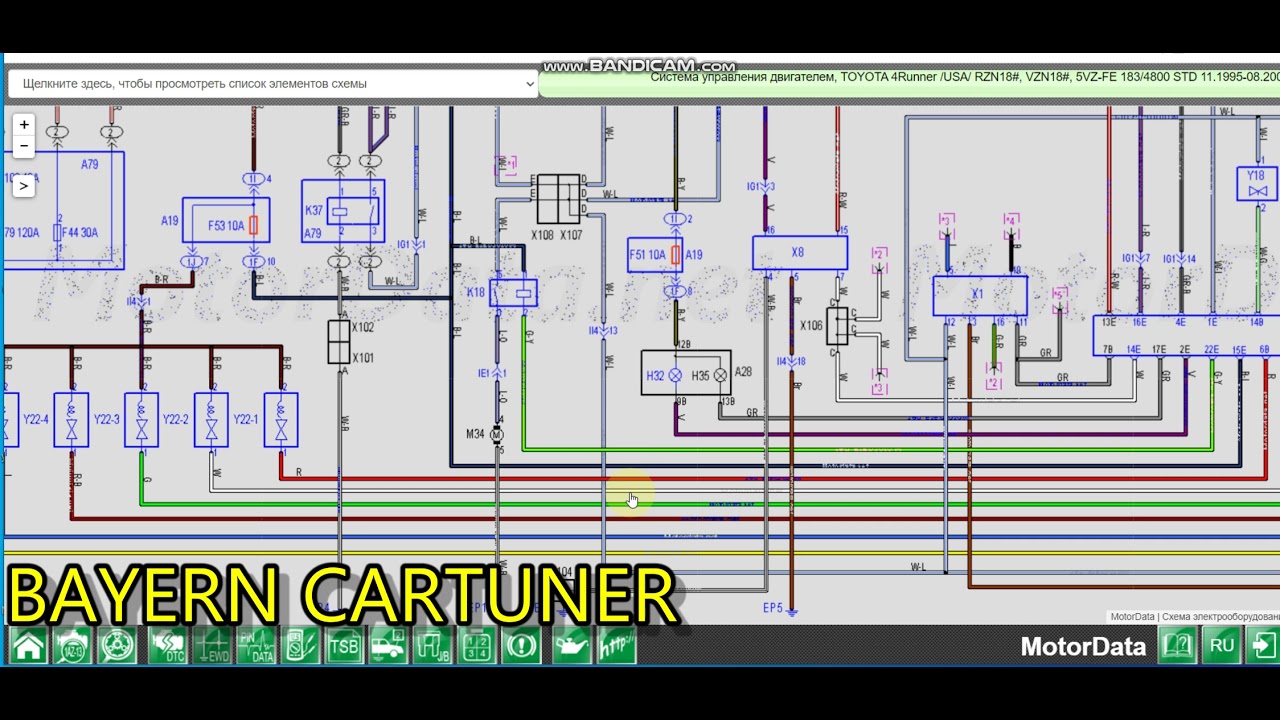1280x720 pixels.
Task: Zoom in with the plus button
Action: click(24, 125)
